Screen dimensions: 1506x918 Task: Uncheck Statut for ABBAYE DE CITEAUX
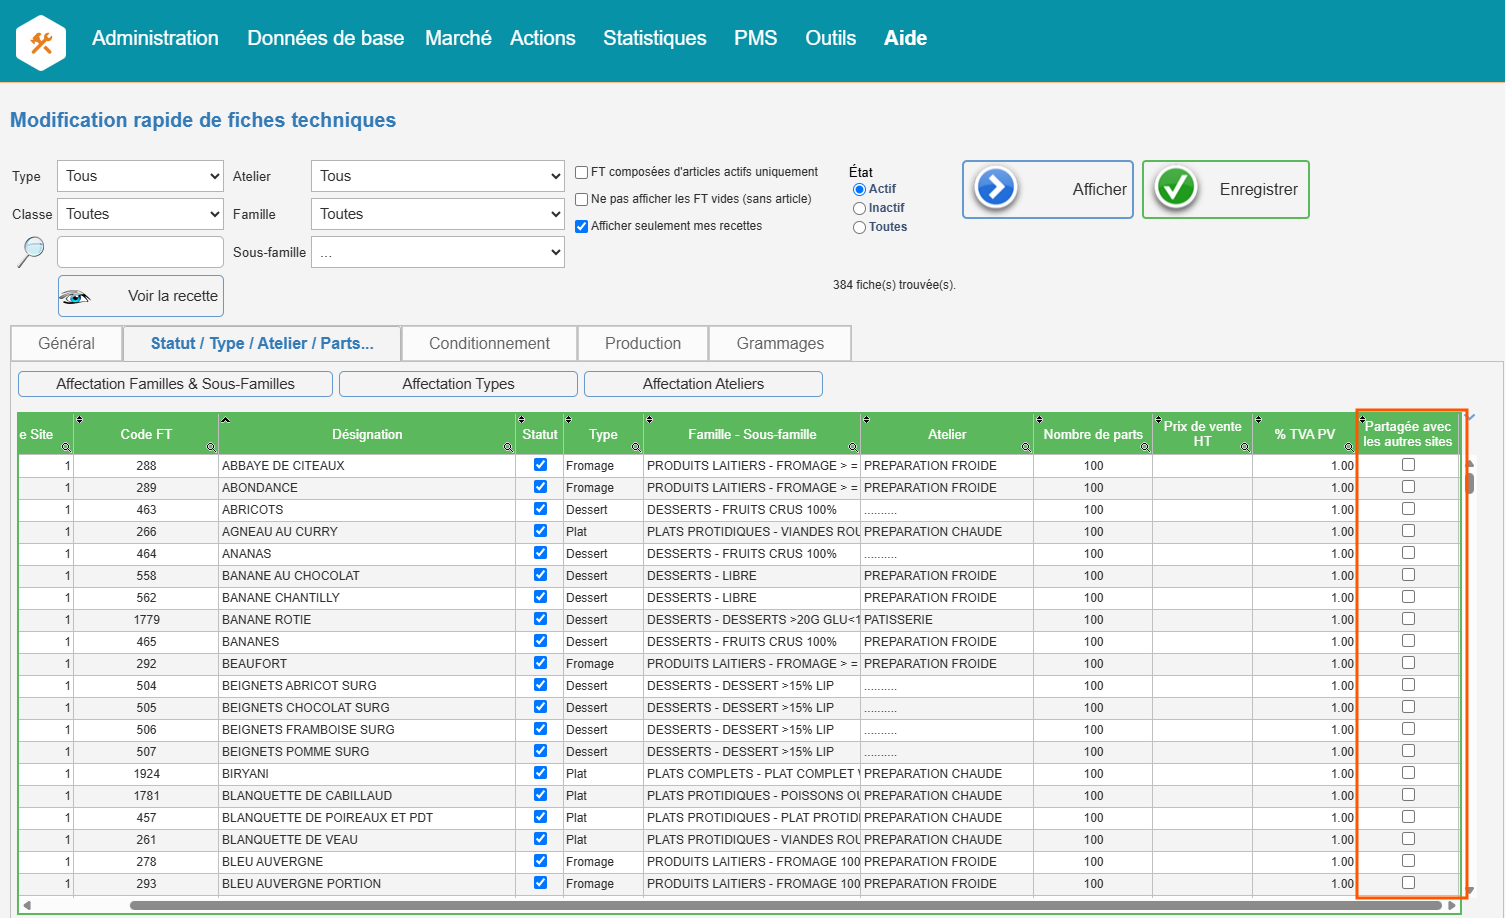(x=540, y=465)
